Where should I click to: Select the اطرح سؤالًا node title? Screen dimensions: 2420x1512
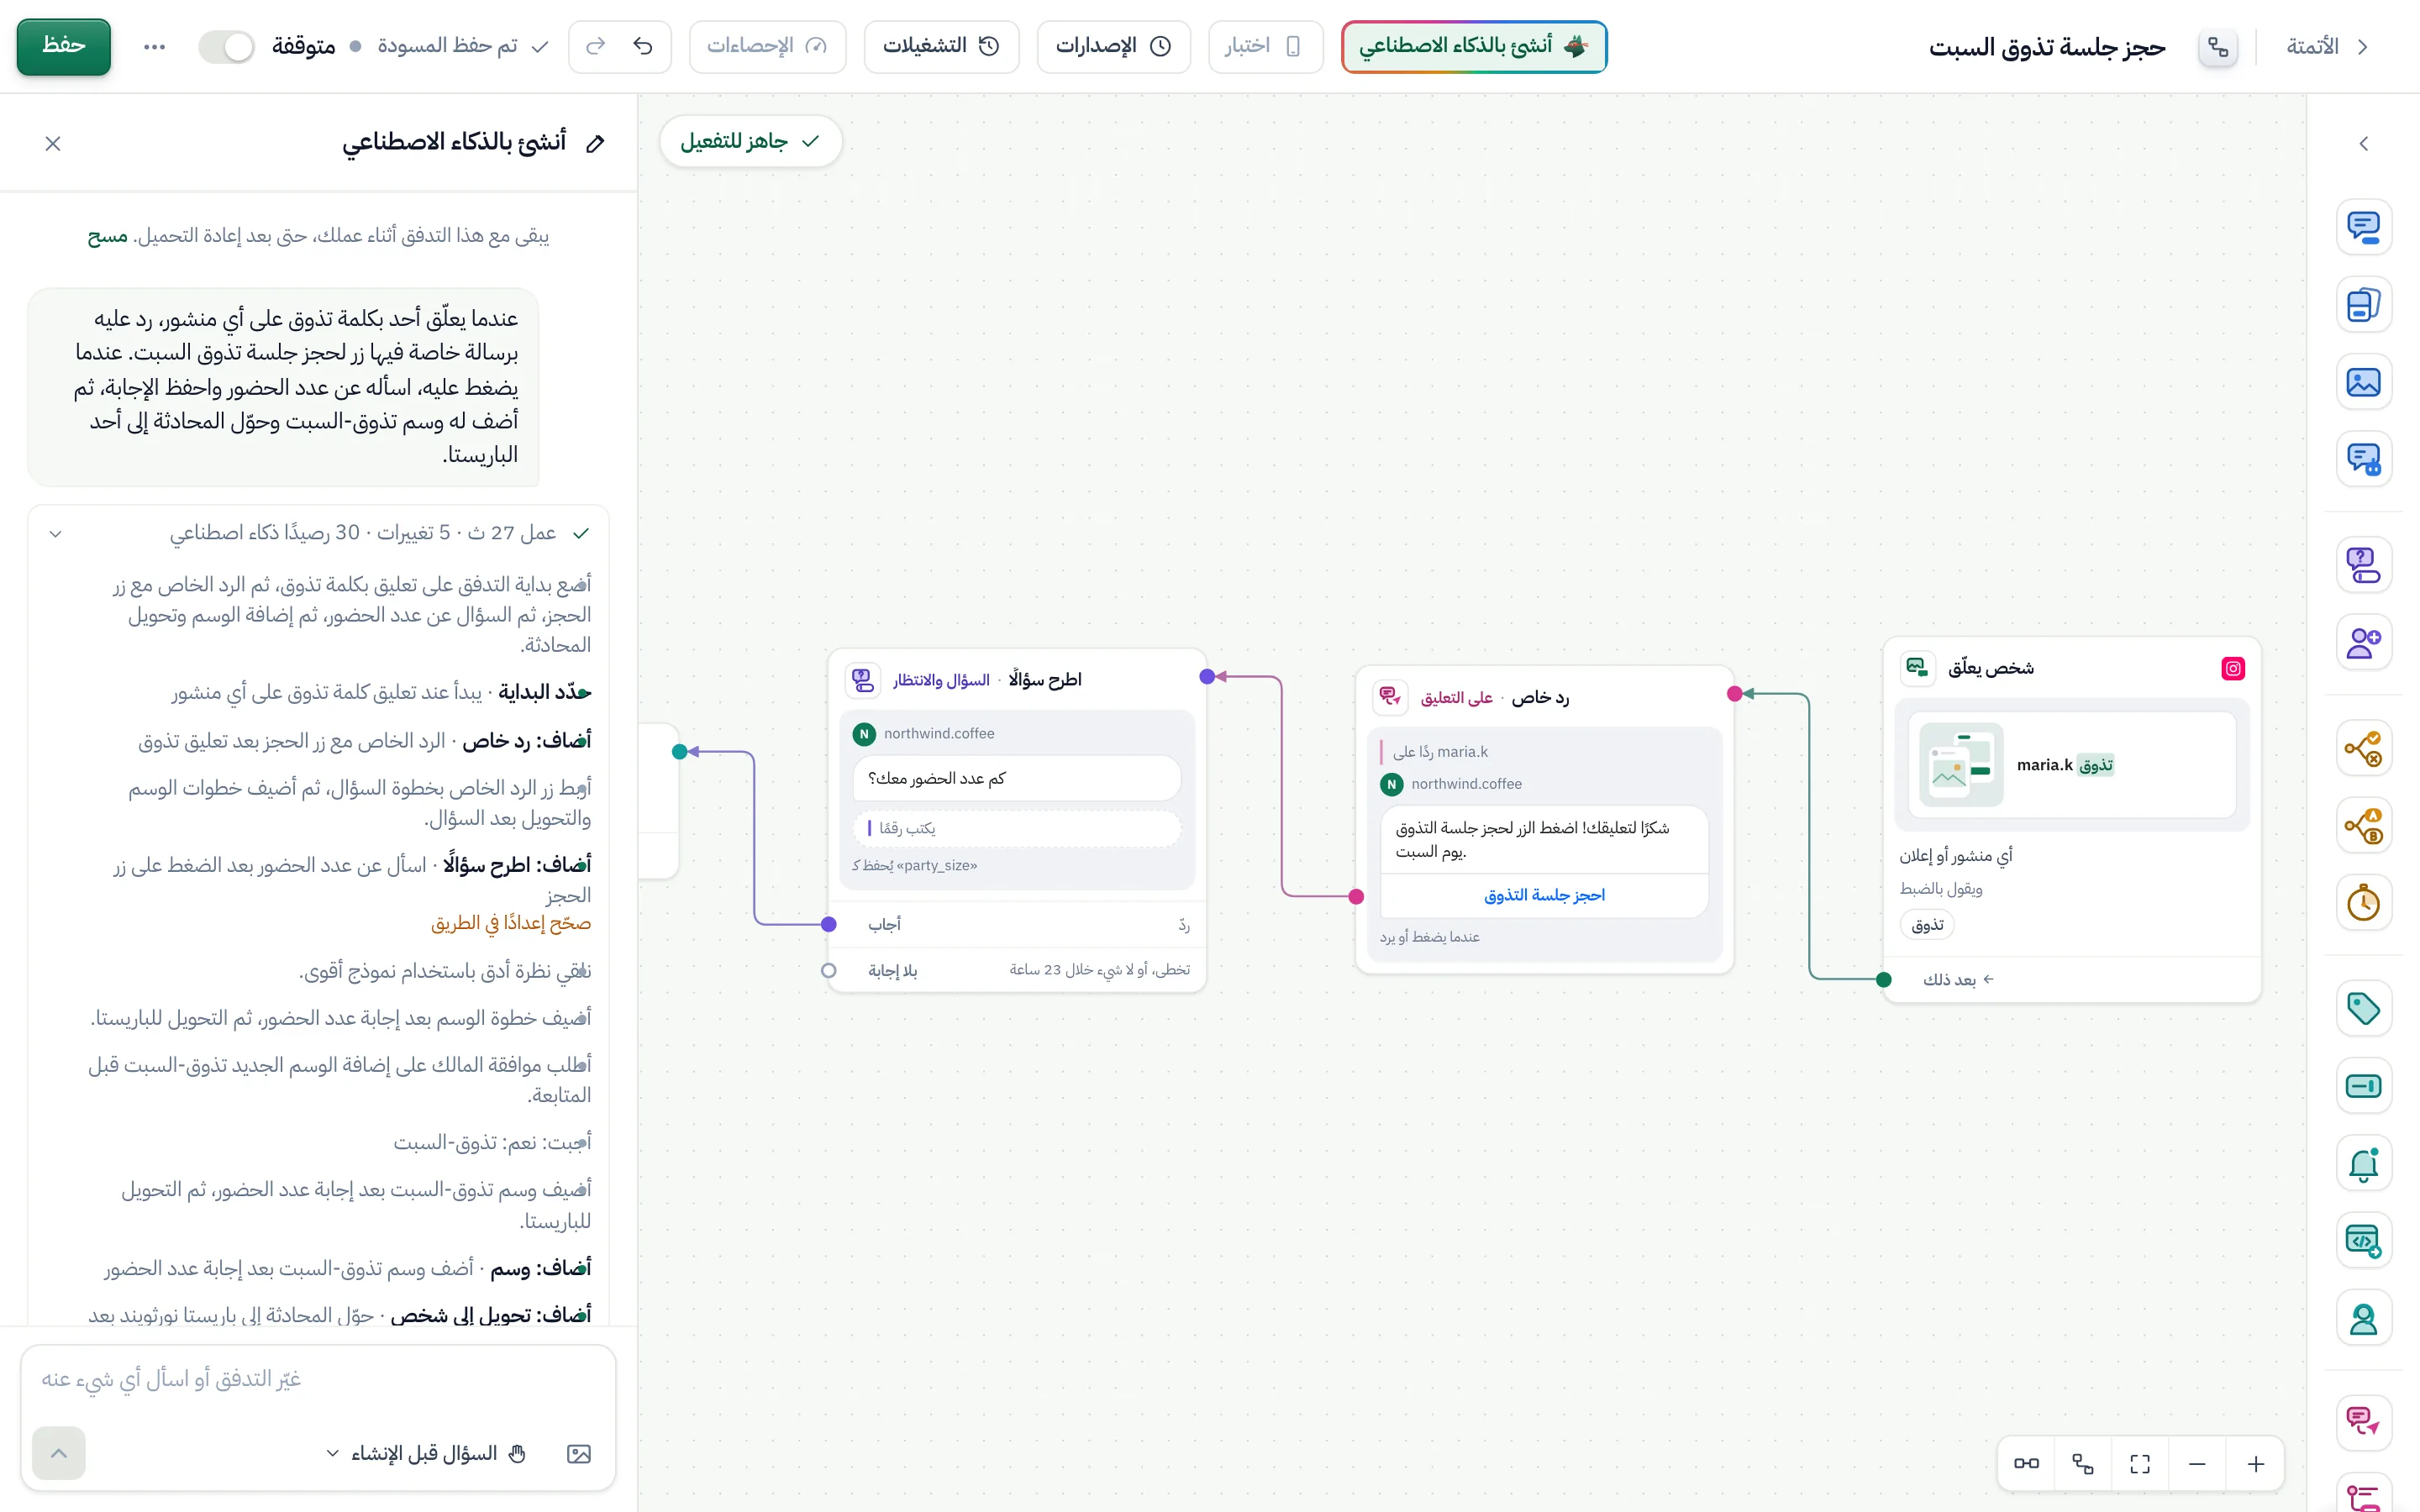click(x=1044, y=680)
